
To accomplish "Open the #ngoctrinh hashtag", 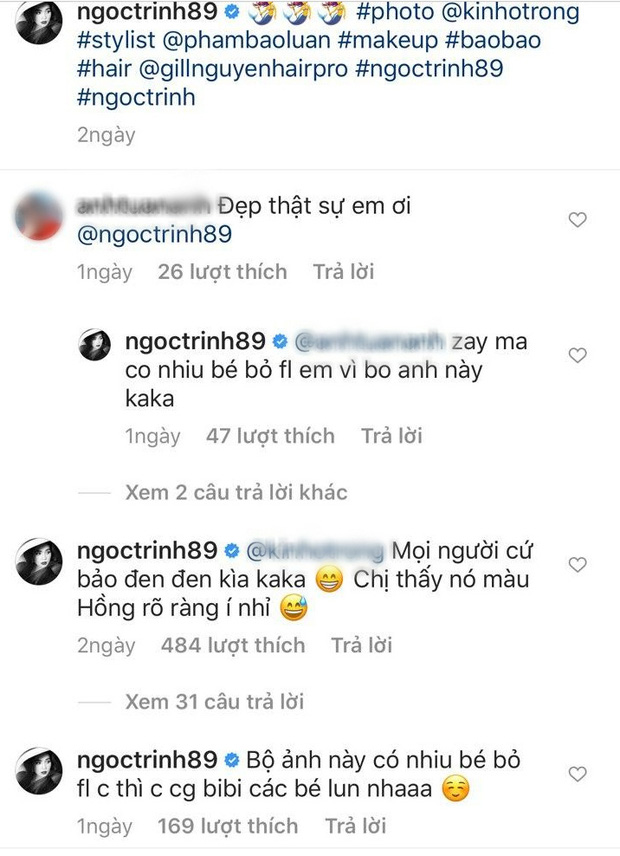I will pyautogui.click(x=136, y=98).
